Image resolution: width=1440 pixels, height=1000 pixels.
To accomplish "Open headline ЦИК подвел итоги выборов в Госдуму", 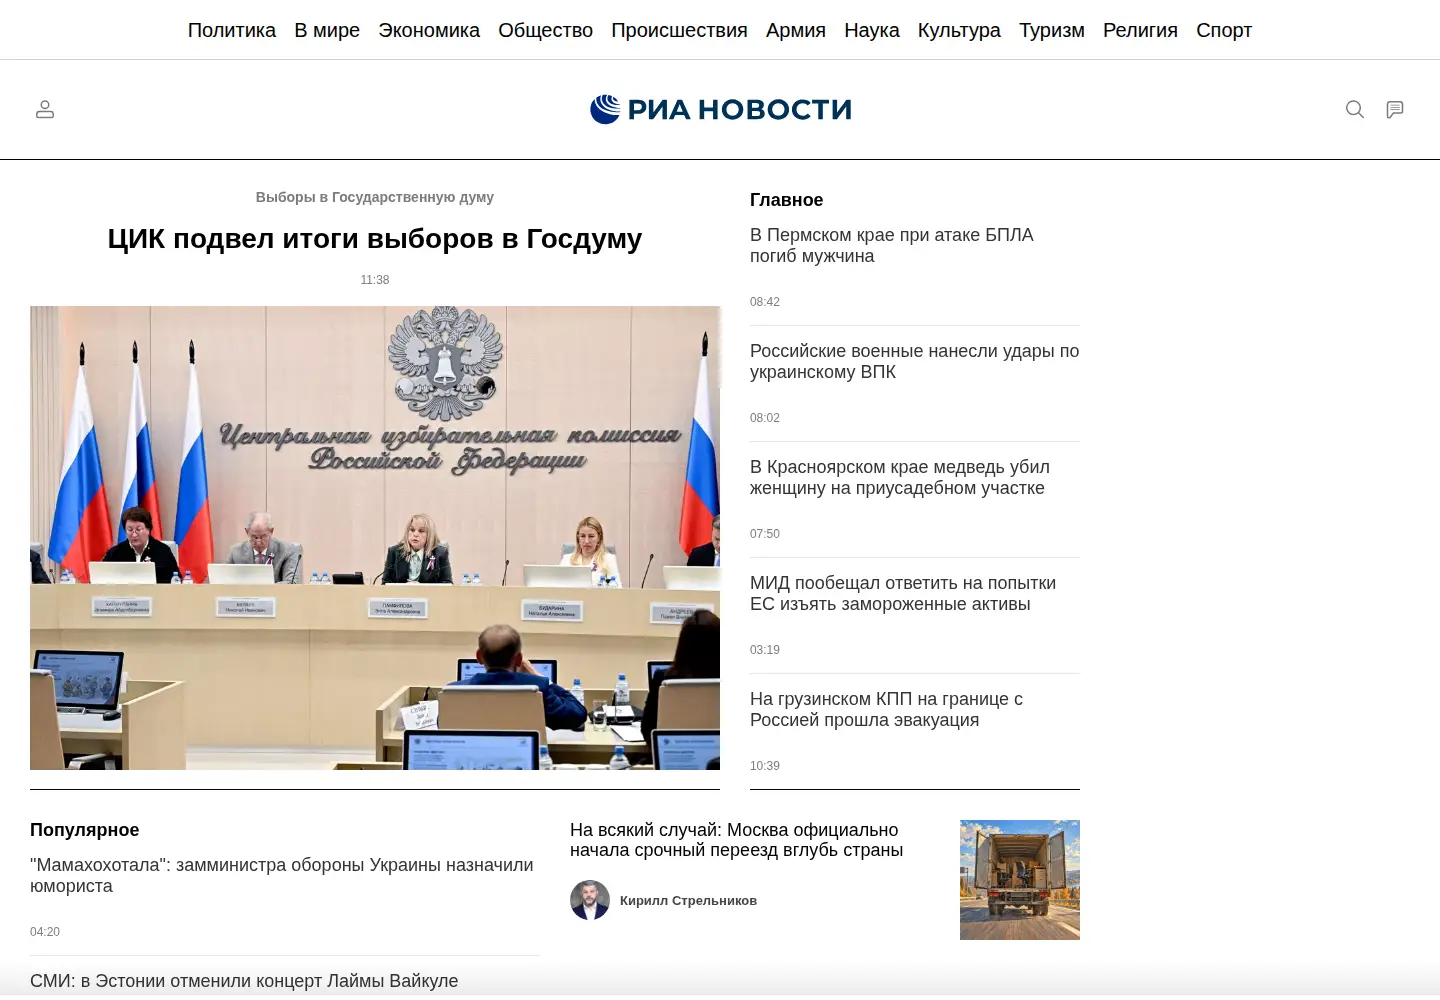I will [375, 239].
